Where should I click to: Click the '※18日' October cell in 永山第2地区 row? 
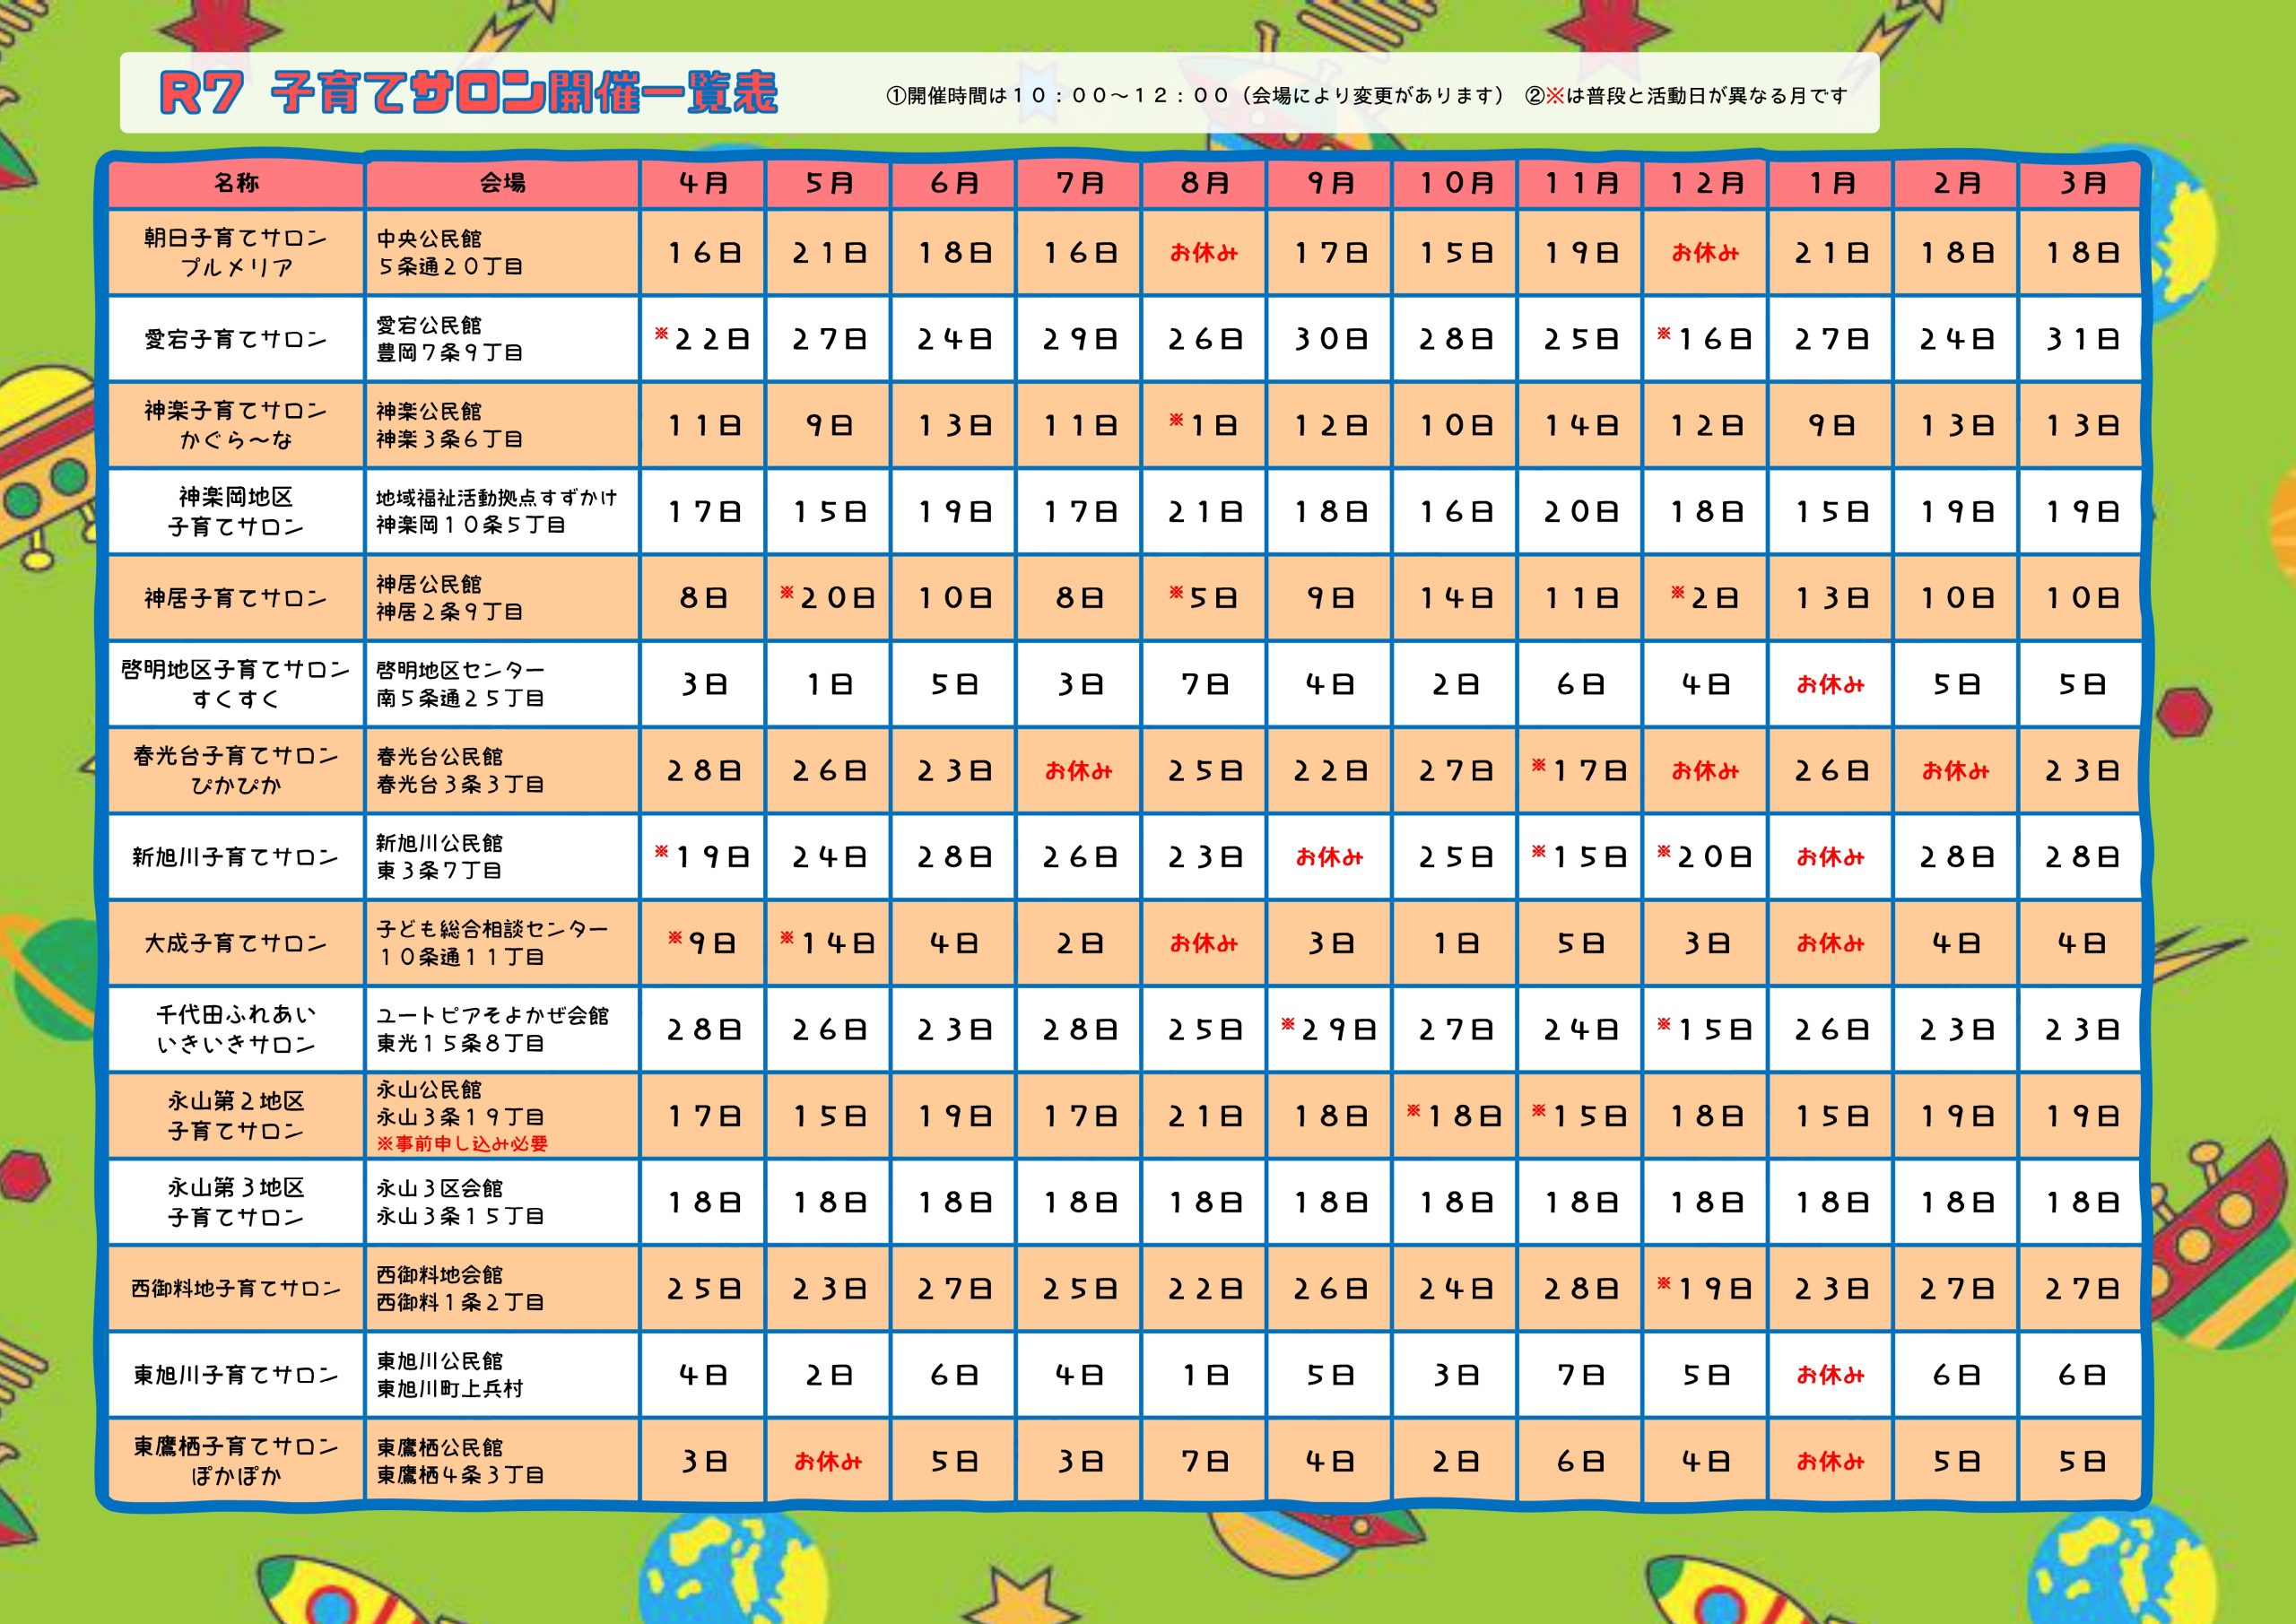click(1455, 1116)
